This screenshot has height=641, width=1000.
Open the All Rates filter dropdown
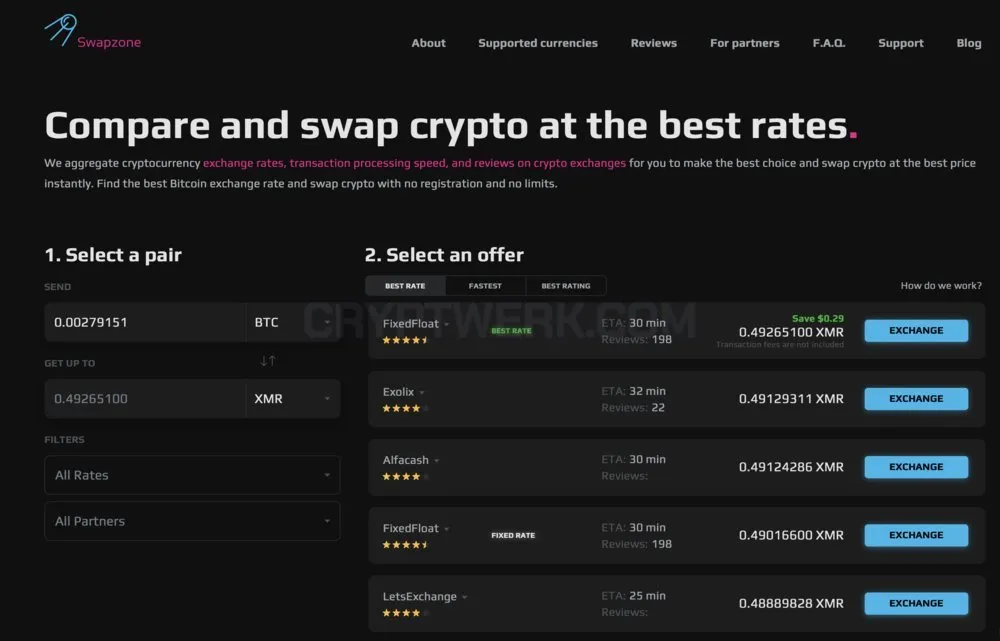click(192, 475)
